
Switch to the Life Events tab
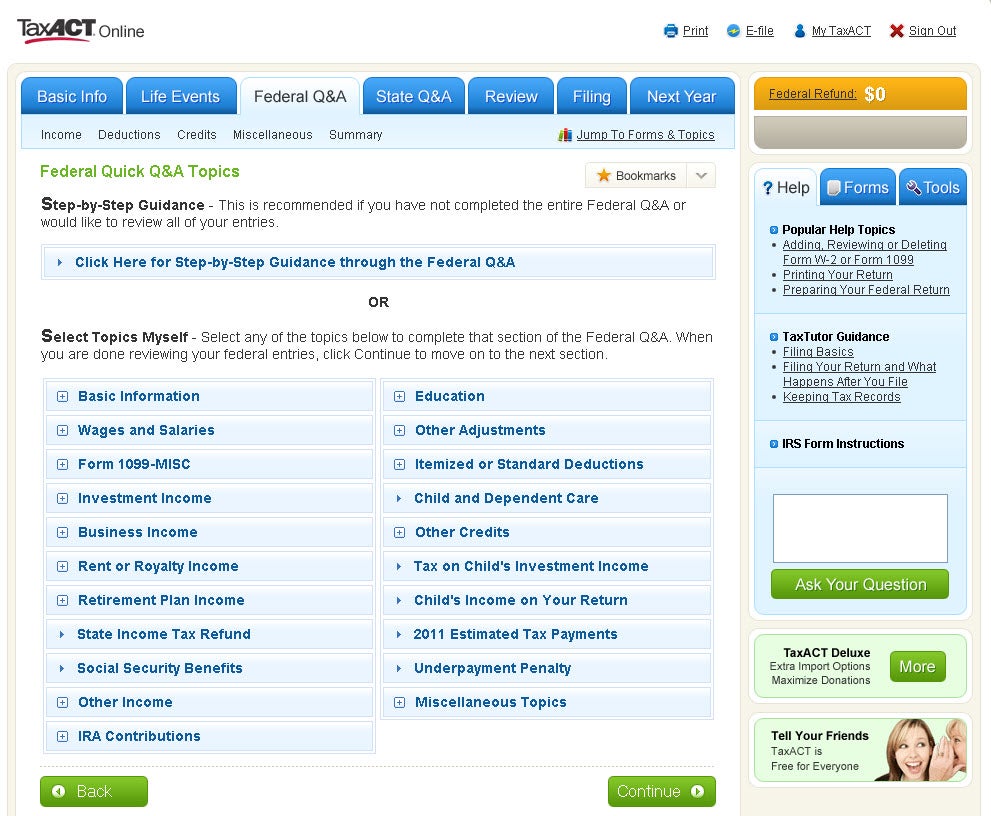coord(181,96)
